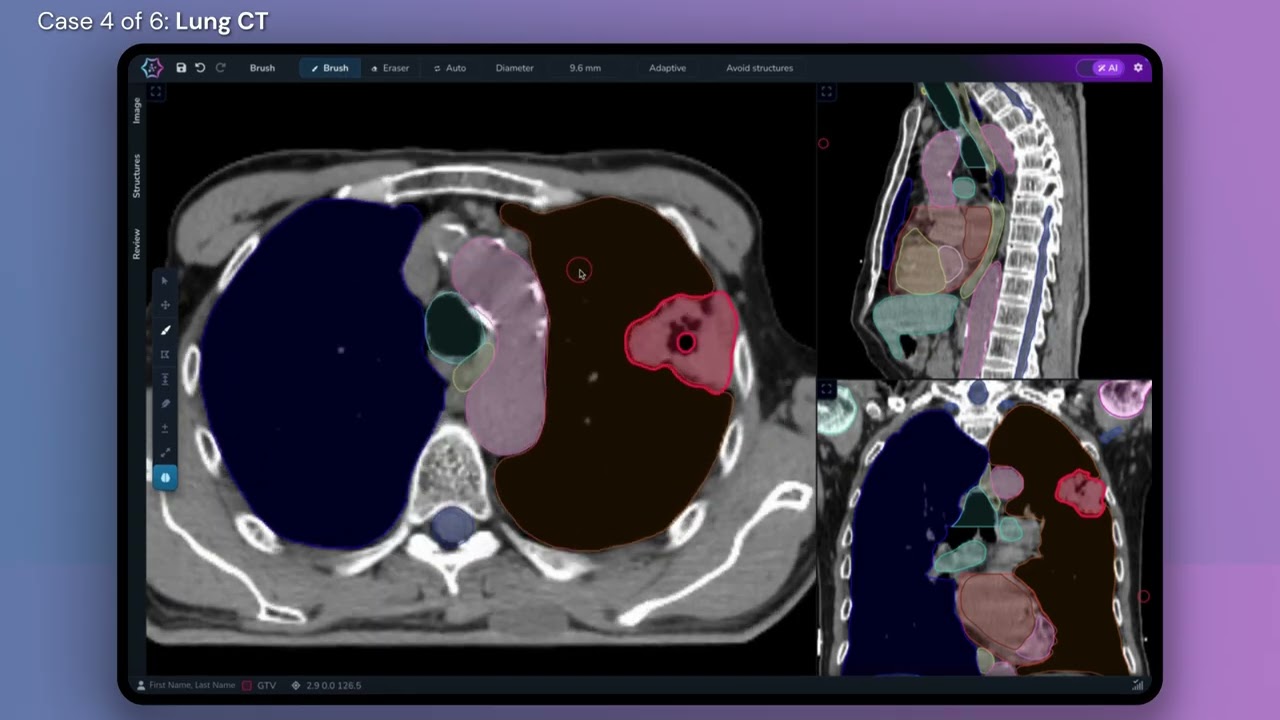
Task: Switch to Eraser mode in the top toolbar
Action: pyautogui.click(x=390, y=68)
